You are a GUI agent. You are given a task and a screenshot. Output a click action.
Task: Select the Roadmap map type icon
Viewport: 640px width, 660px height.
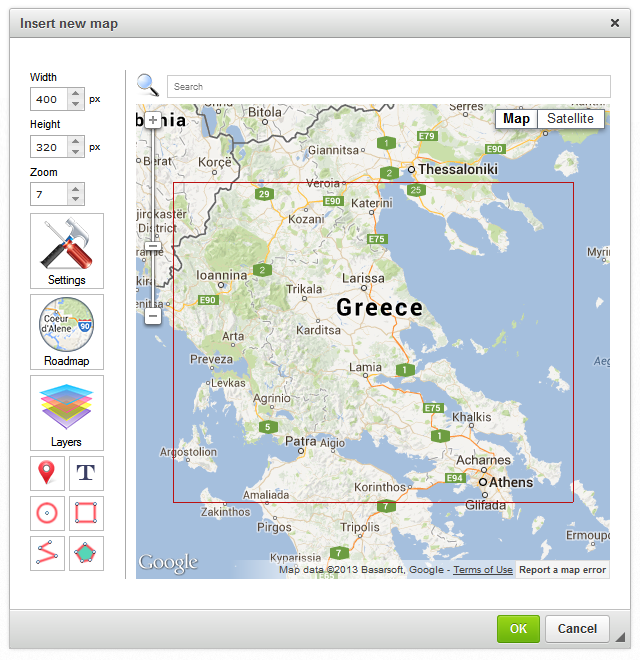(x=67, y=331)
